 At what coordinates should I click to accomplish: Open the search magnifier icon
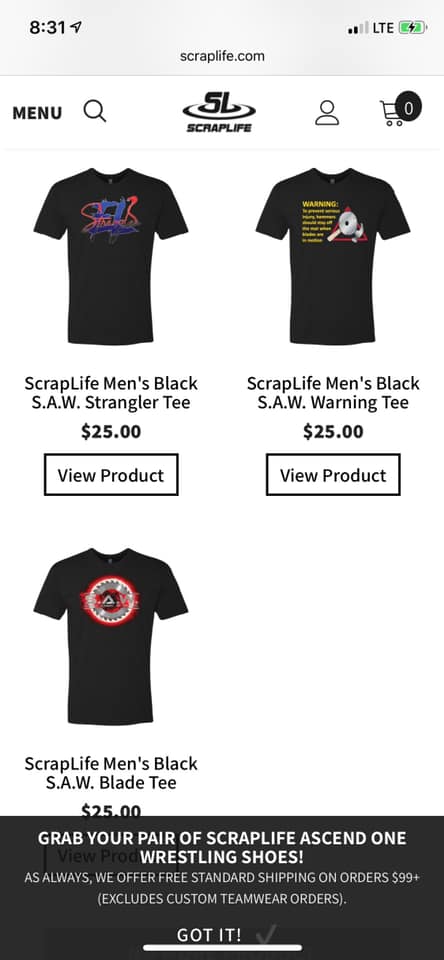point(95,111)
